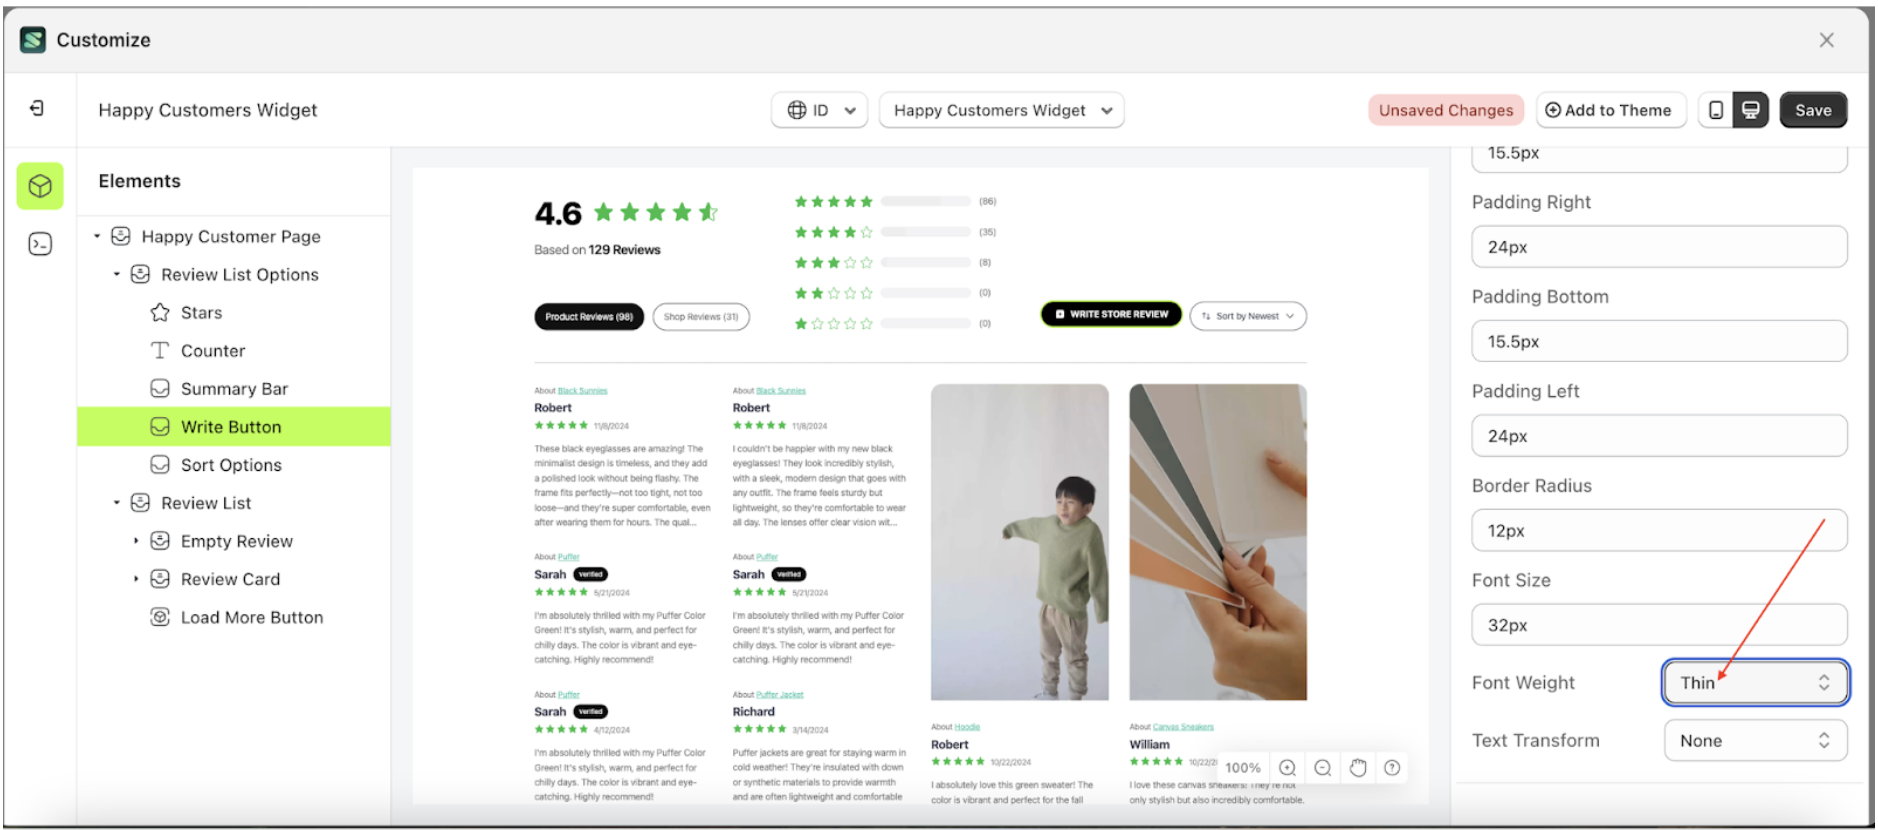The image size is (1878, 830).
Task: Click the Save button
Action: pyautogui.click(x=1812, y=110)
